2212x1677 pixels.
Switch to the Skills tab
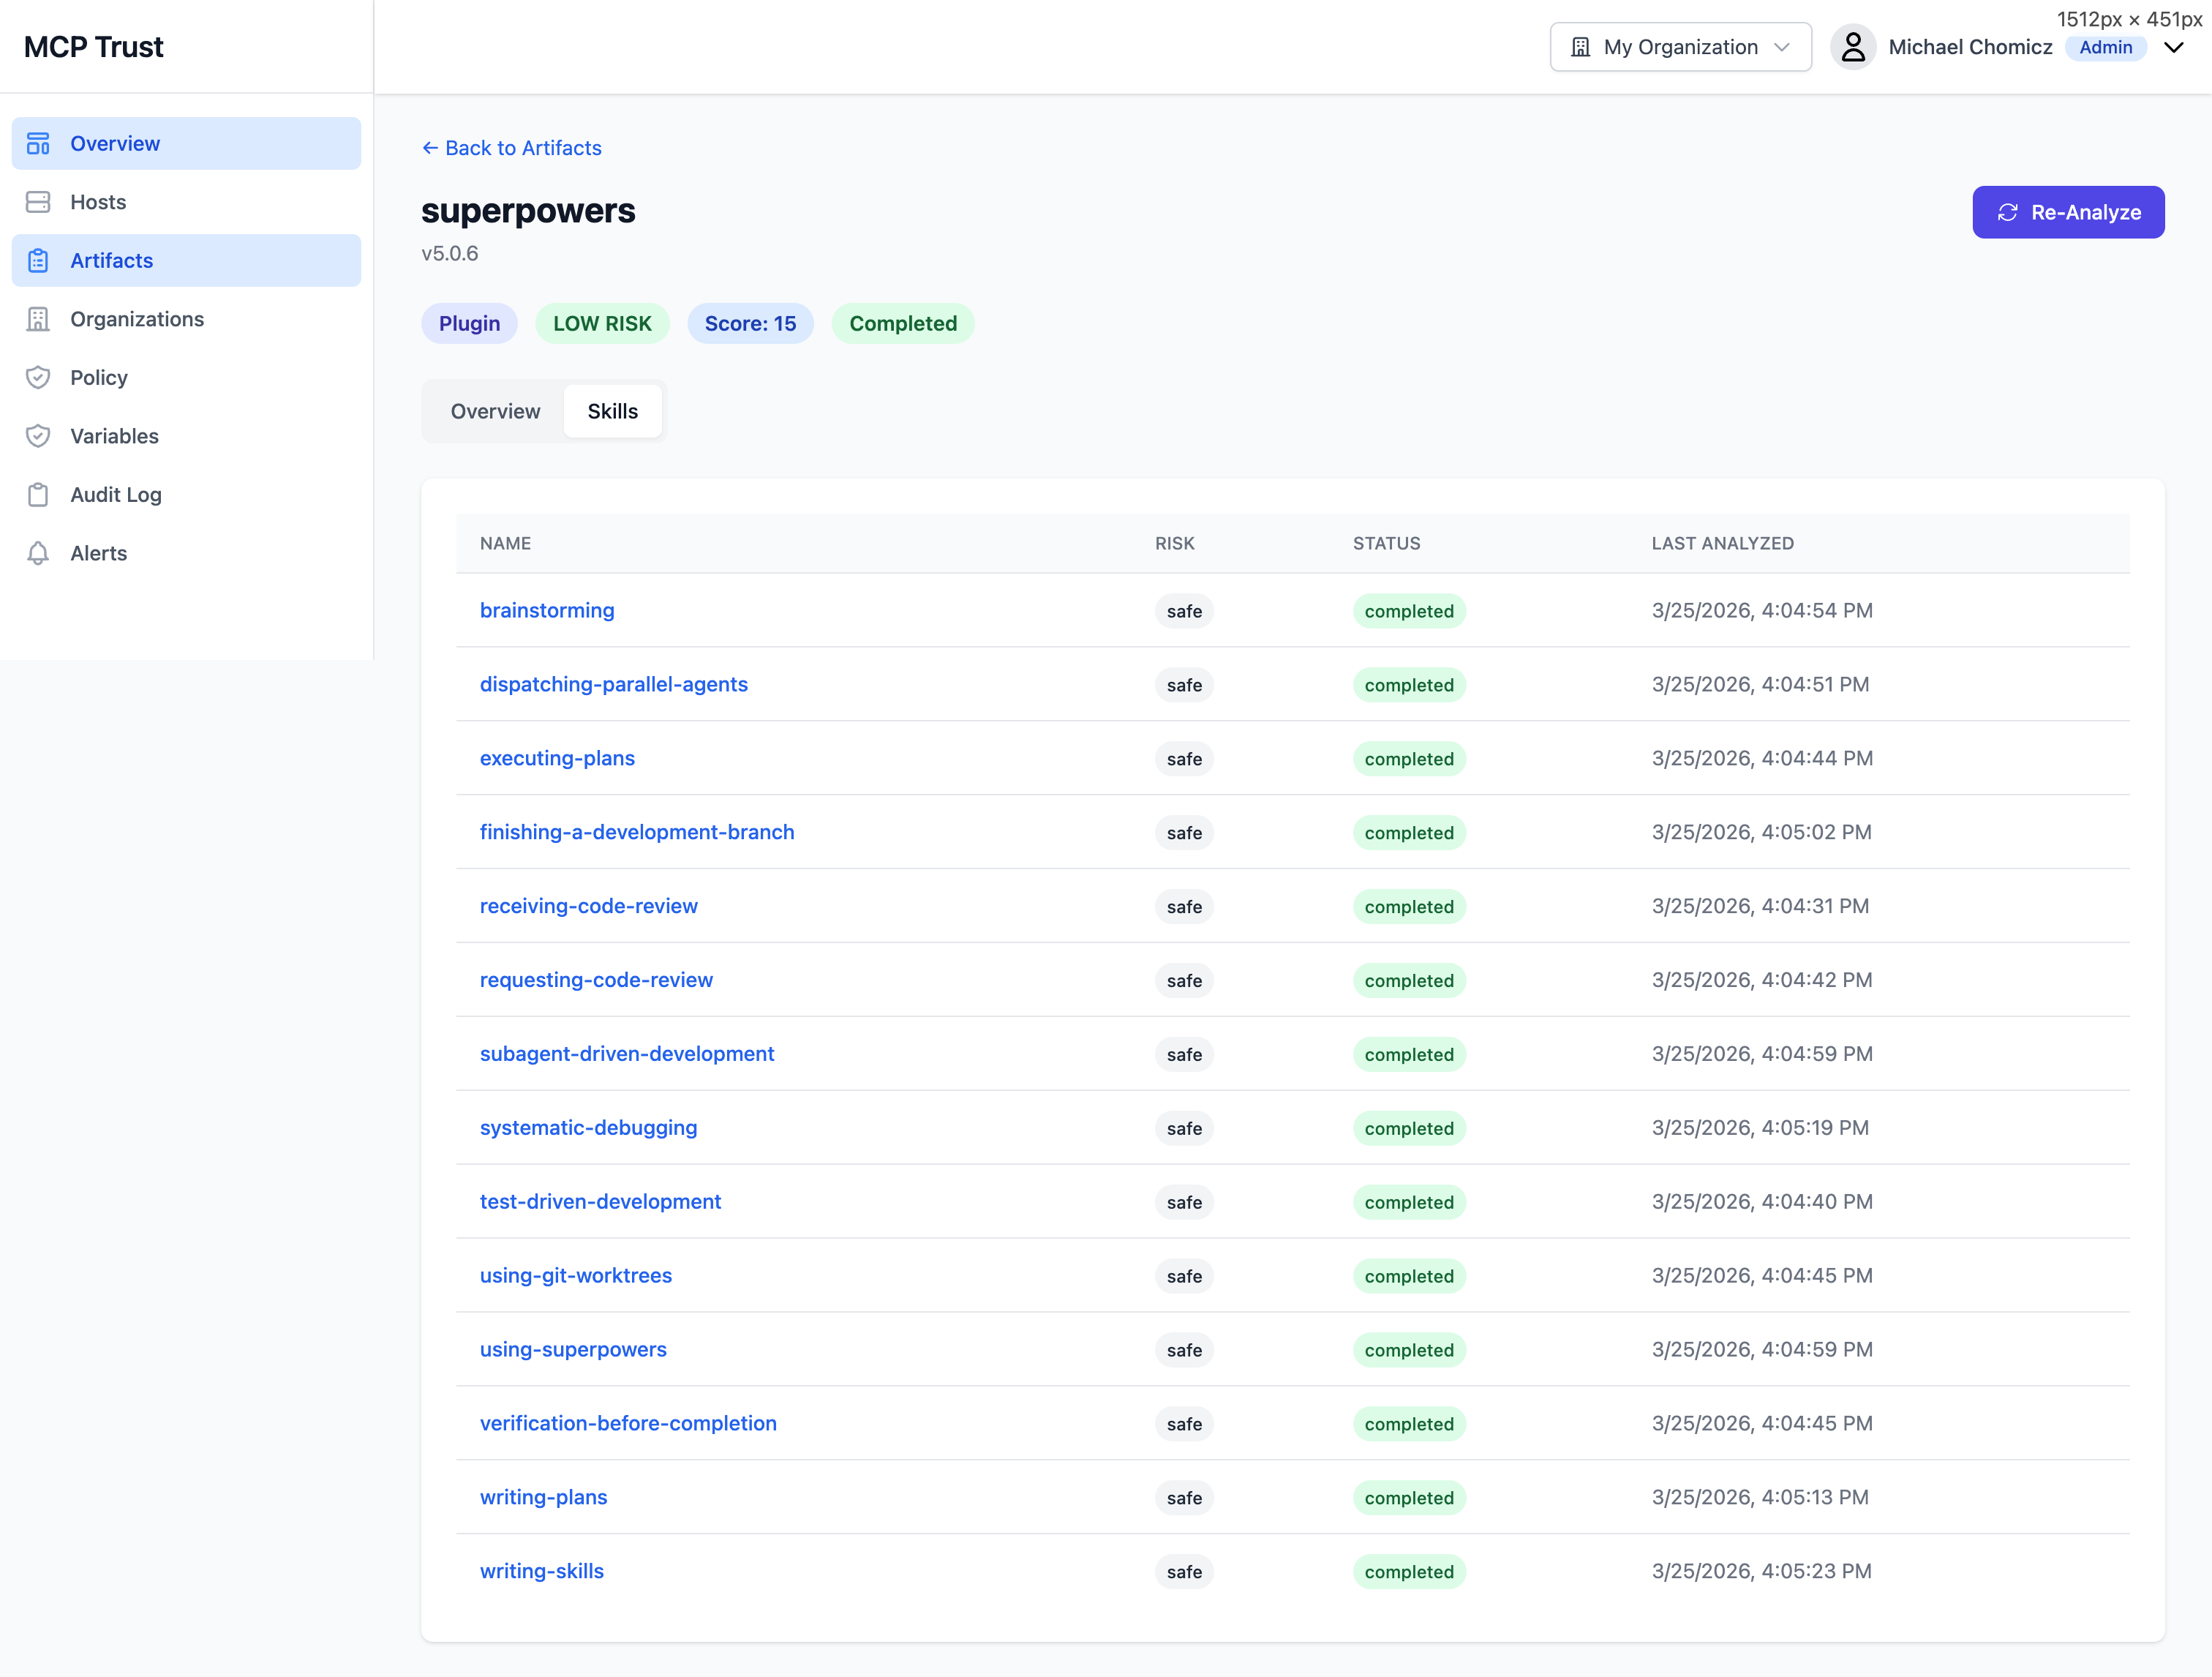tap(612, 410)
